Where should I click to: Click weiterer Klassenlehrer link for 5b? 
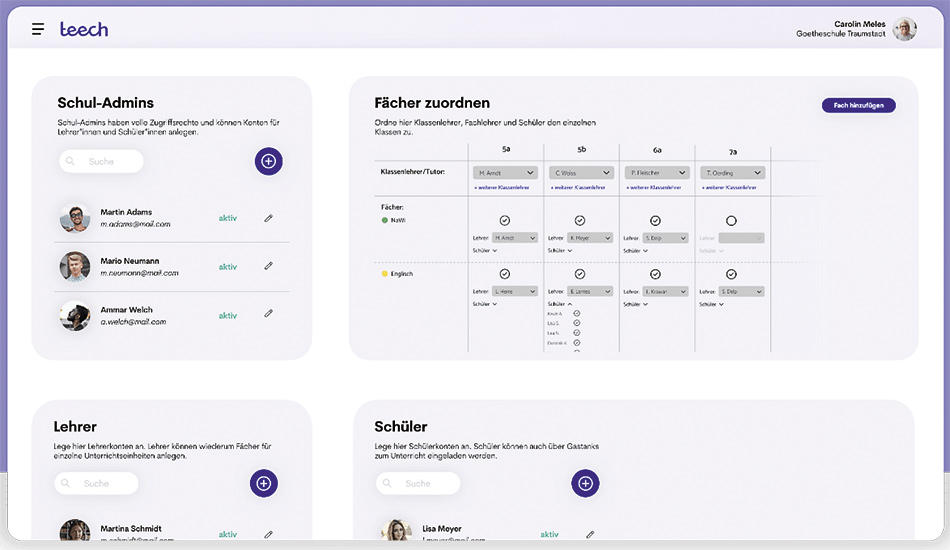(578, 187)
